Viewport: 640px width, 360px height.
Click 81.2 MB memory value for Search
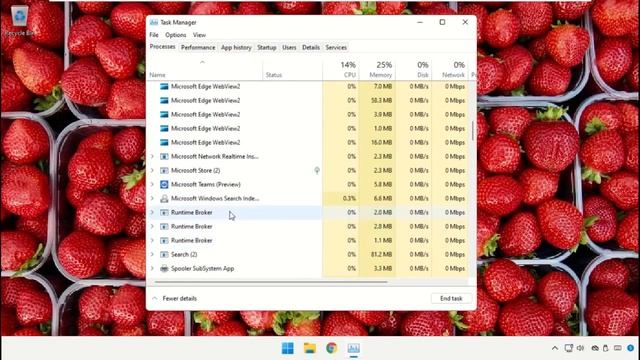(382, 254)
